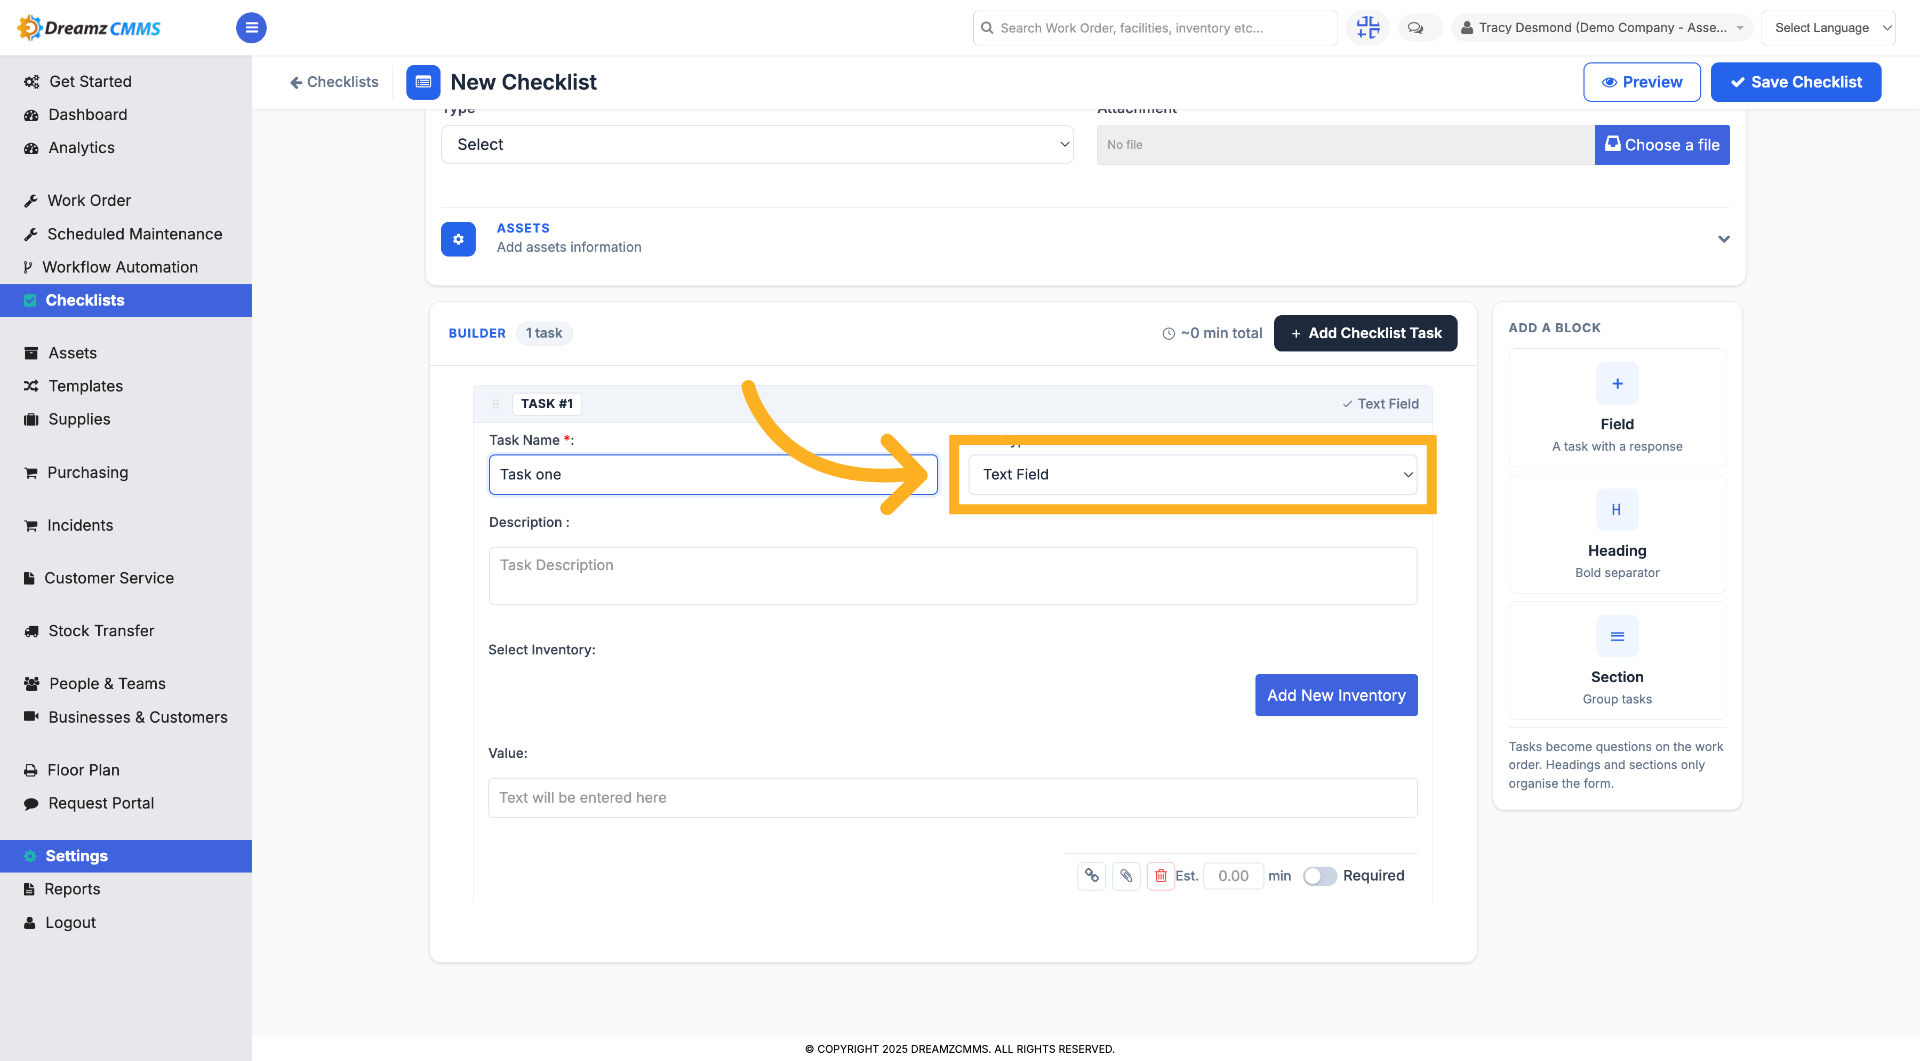
Task: Grab the drag handle of Task #1
Action: pyautogui.click(x=495, y=404)
